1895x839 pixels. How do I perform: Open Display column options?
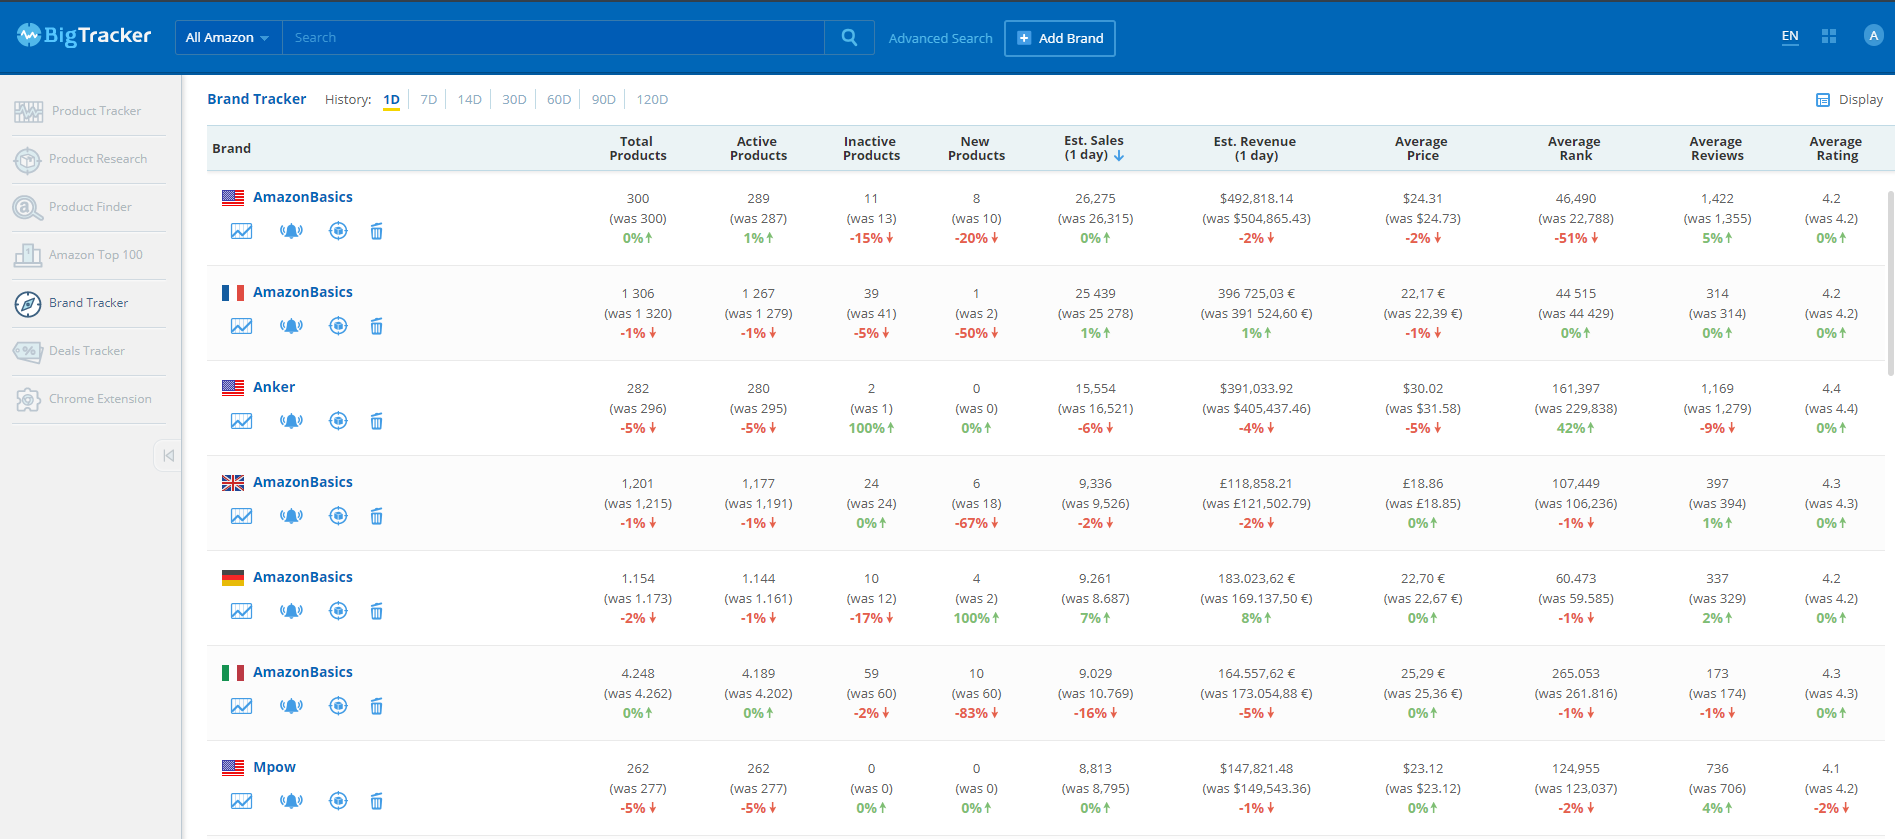tap(1849, 100)
